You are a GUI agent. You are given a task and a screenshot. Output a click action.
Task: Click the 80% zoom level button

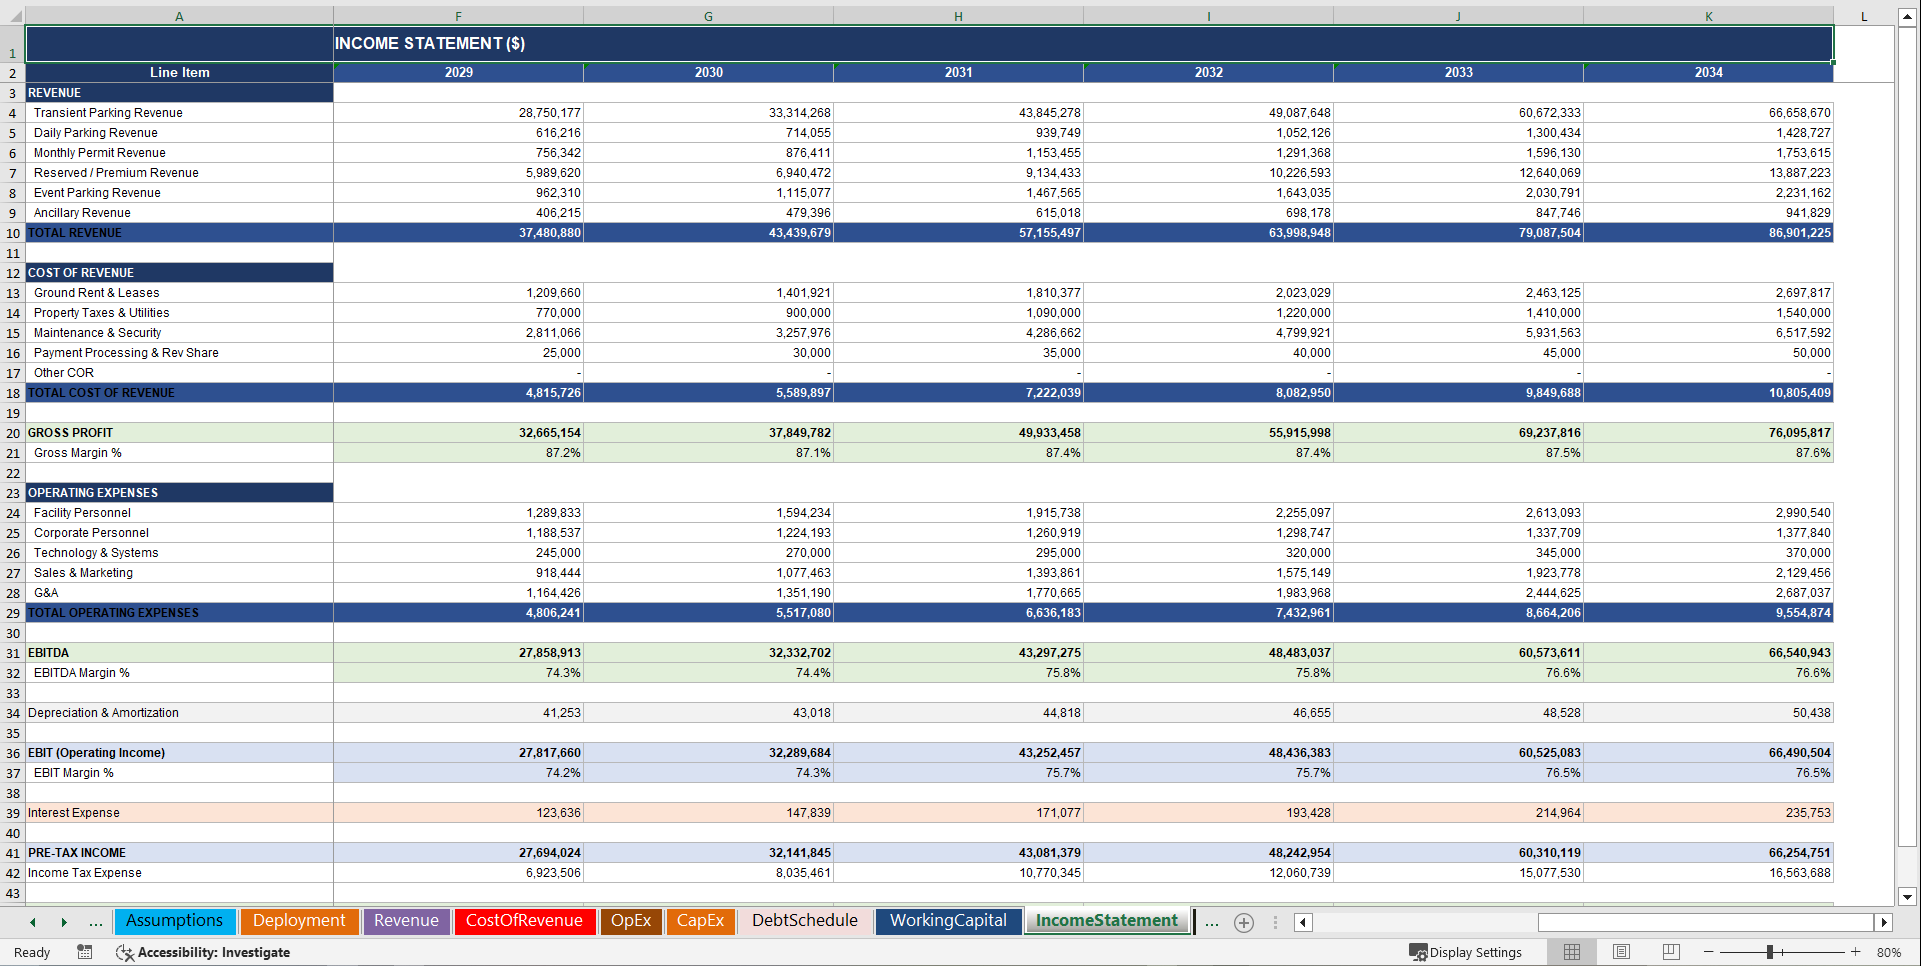tap(1890, 952)
